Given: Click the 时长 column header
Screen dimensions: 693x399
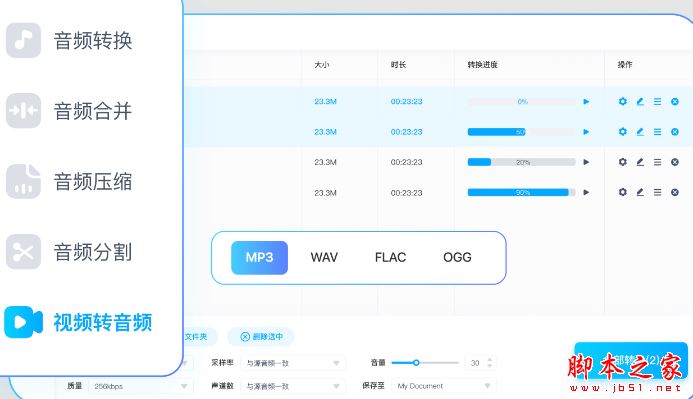Looking at the screenshot, I should click(398, 65).
